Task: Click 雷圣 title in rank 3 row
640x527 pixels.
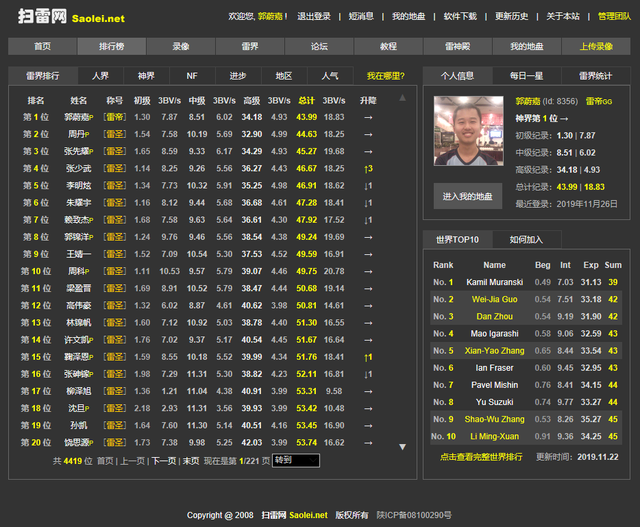Action: coord(115,151)
